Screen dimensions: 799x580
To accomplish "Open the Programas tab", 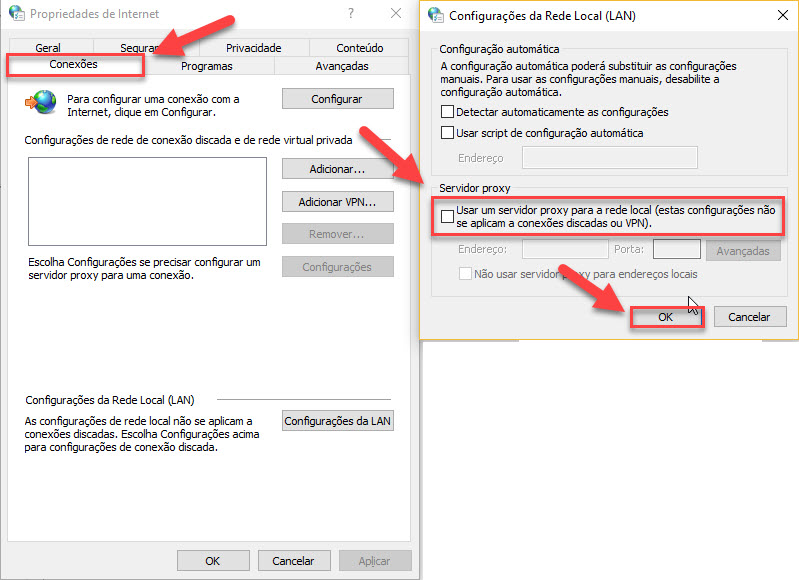I will click(207, 66).
